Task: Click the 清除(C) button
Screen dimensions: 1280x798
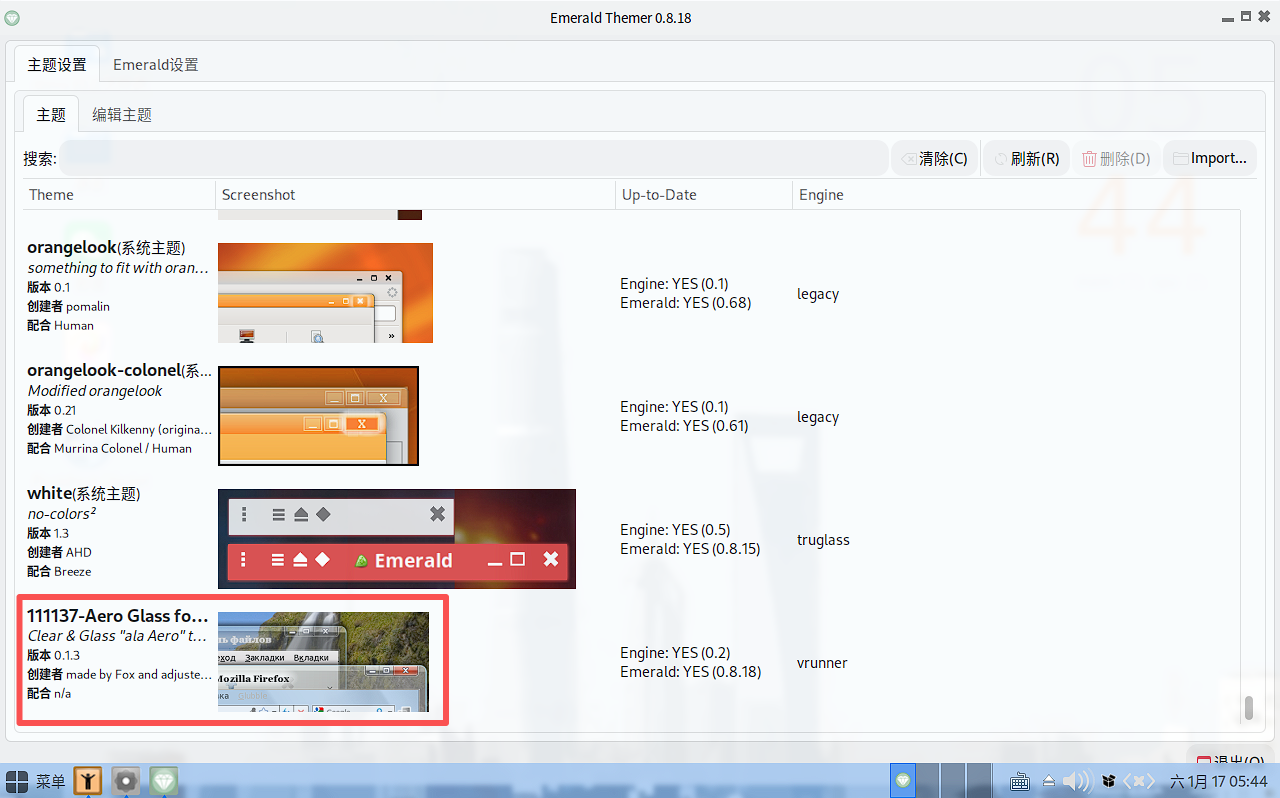Action: [x=934, y=158]
